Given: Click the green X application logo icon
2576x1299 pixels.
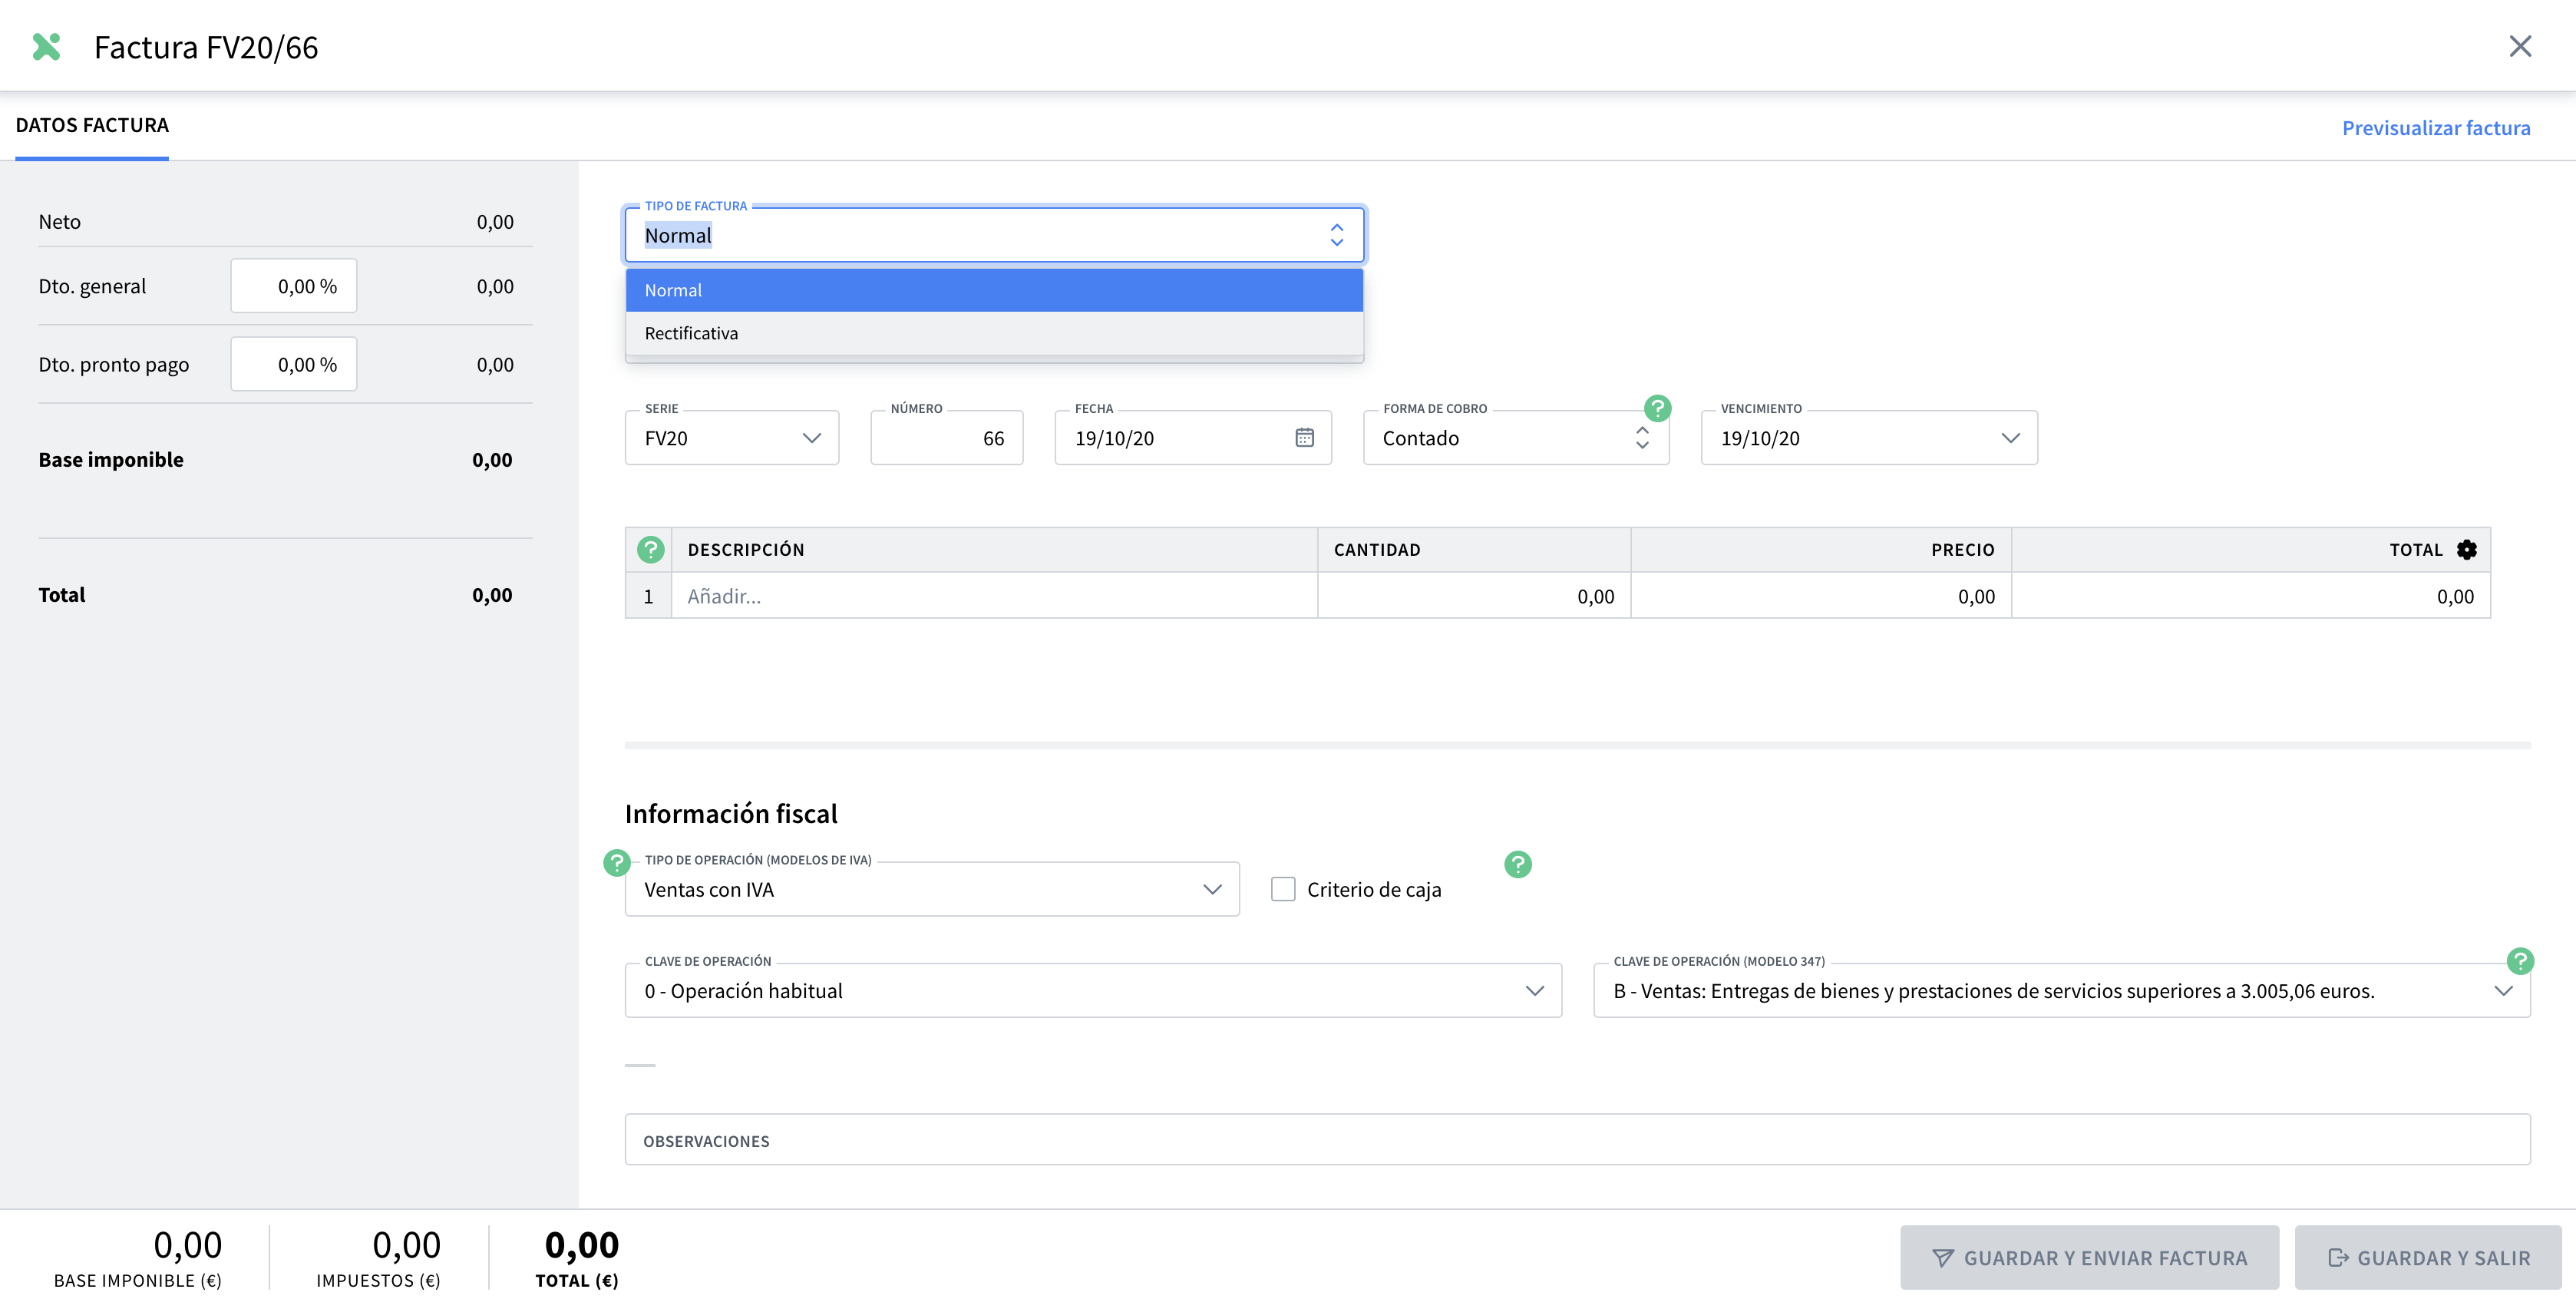Looking at the screenshot, I should coord(45,45).
